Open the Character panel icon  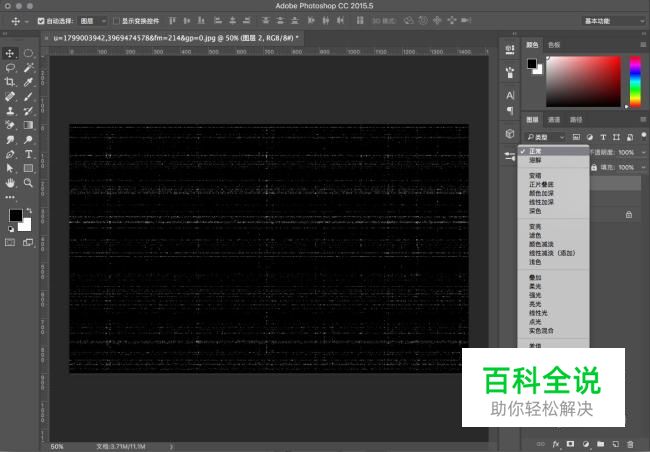click(510, 95)
